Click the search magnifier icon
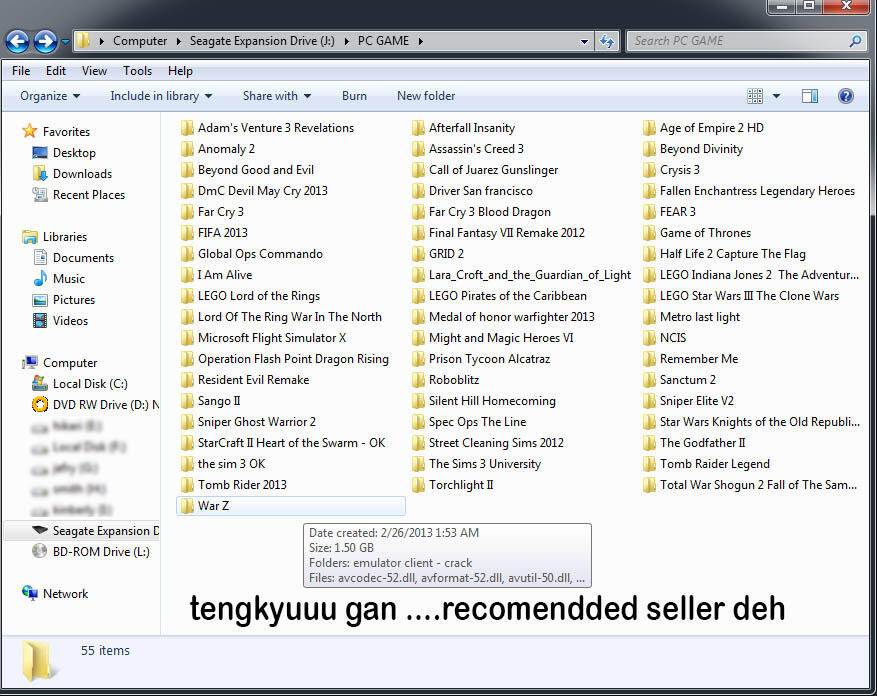The width and height of the screenshot is (877, 696). pyautogui.click(x=855, y=41)
